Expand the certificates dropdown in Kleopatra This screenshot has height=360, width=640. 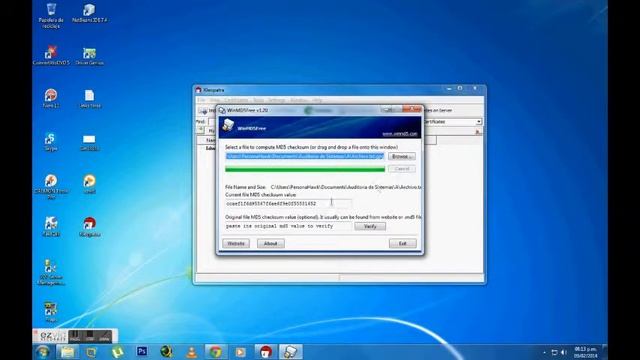[479, 122]
